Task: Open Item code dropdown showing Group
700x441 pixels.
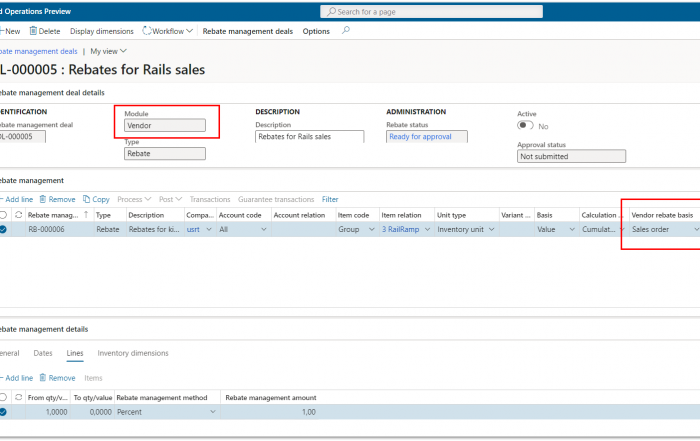Action: (371, 229)
